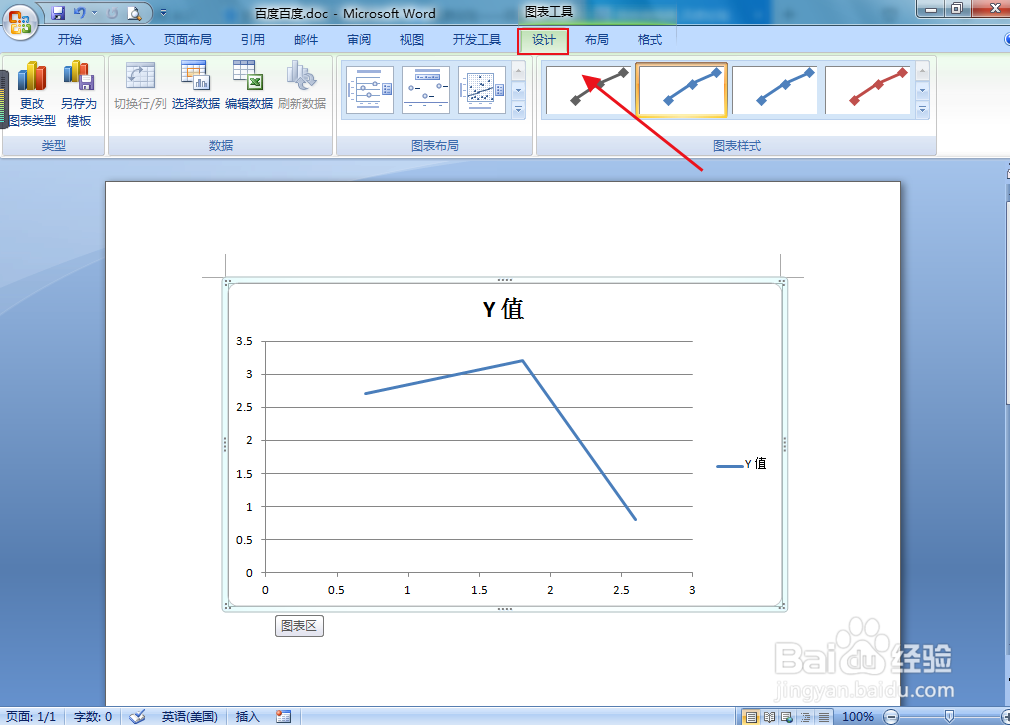Screen dimensions: 1010x725
Task: Click the macro recording icon in status bar
Action: click(283, 717)
